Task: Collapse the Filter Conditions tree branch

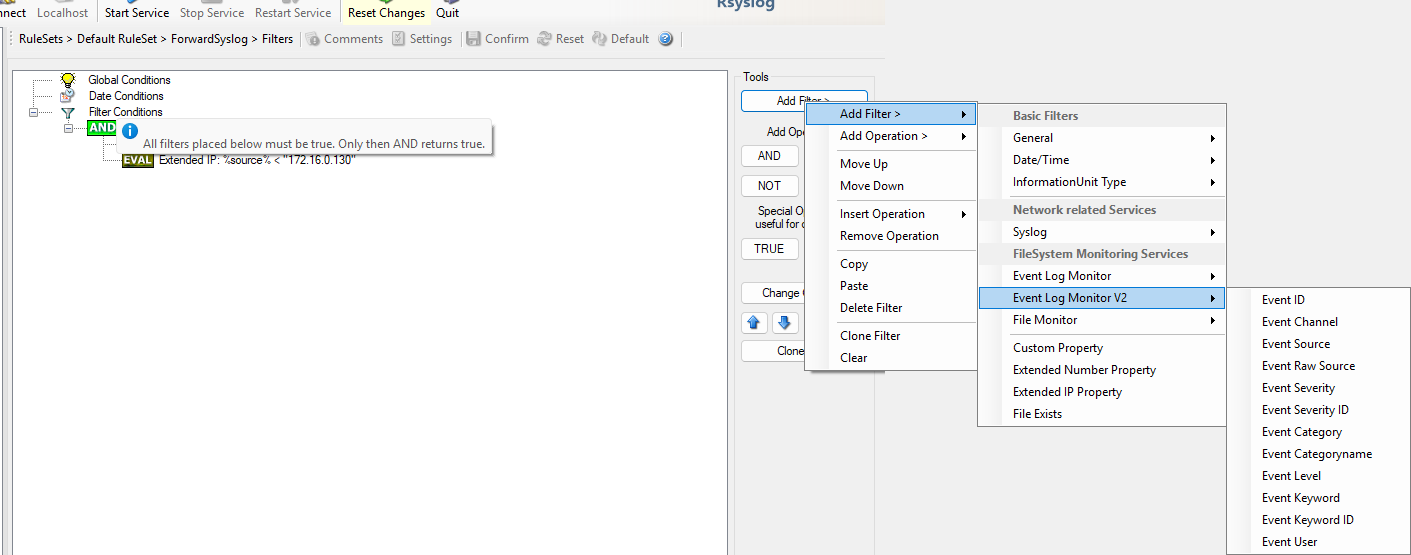Action: tap(33, 112)
